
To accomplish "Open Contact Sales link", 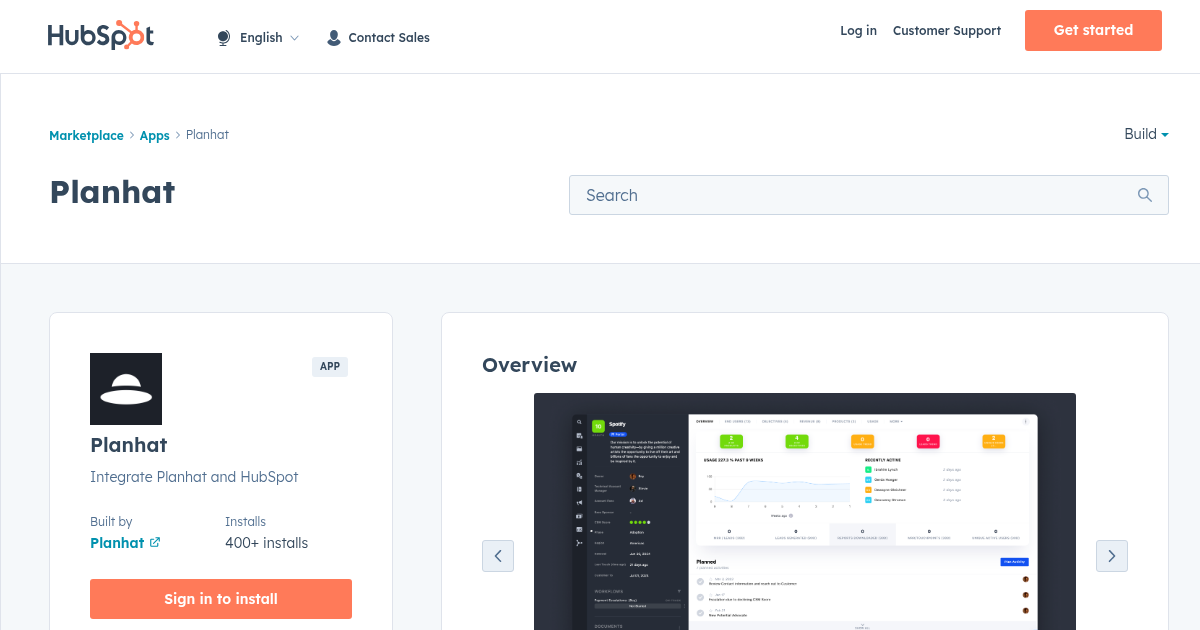I will coord(389,38).
